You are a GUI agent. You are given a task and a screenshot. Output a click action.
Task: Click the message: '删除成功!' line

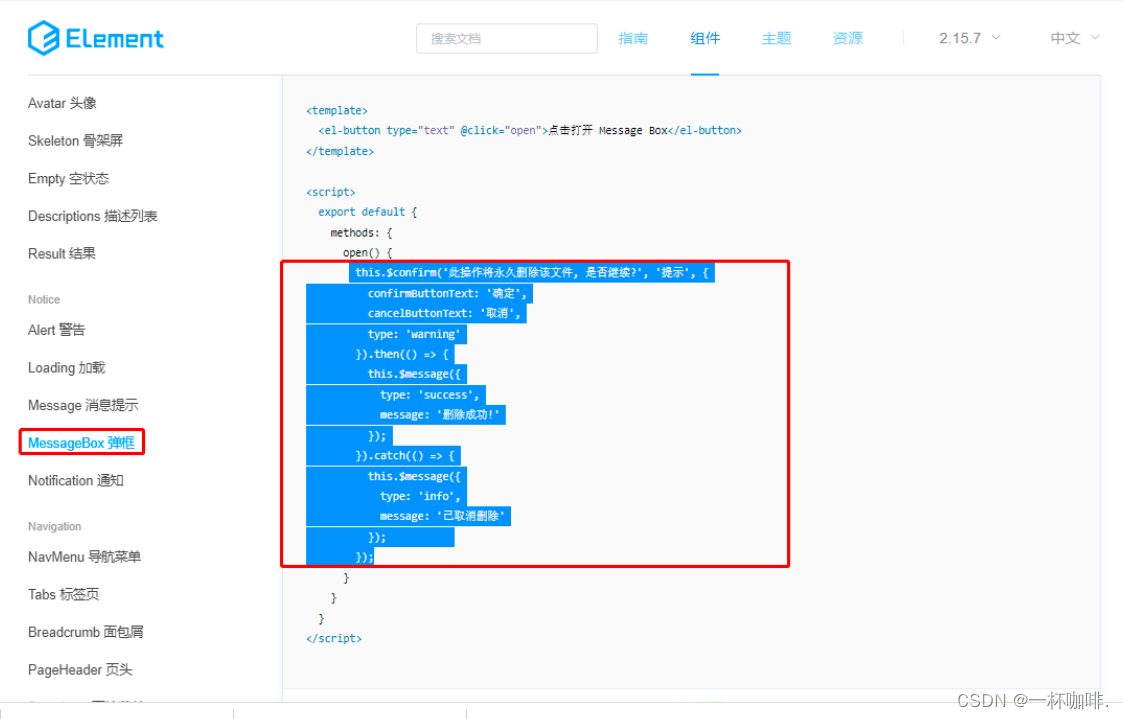tap(440, 415)
